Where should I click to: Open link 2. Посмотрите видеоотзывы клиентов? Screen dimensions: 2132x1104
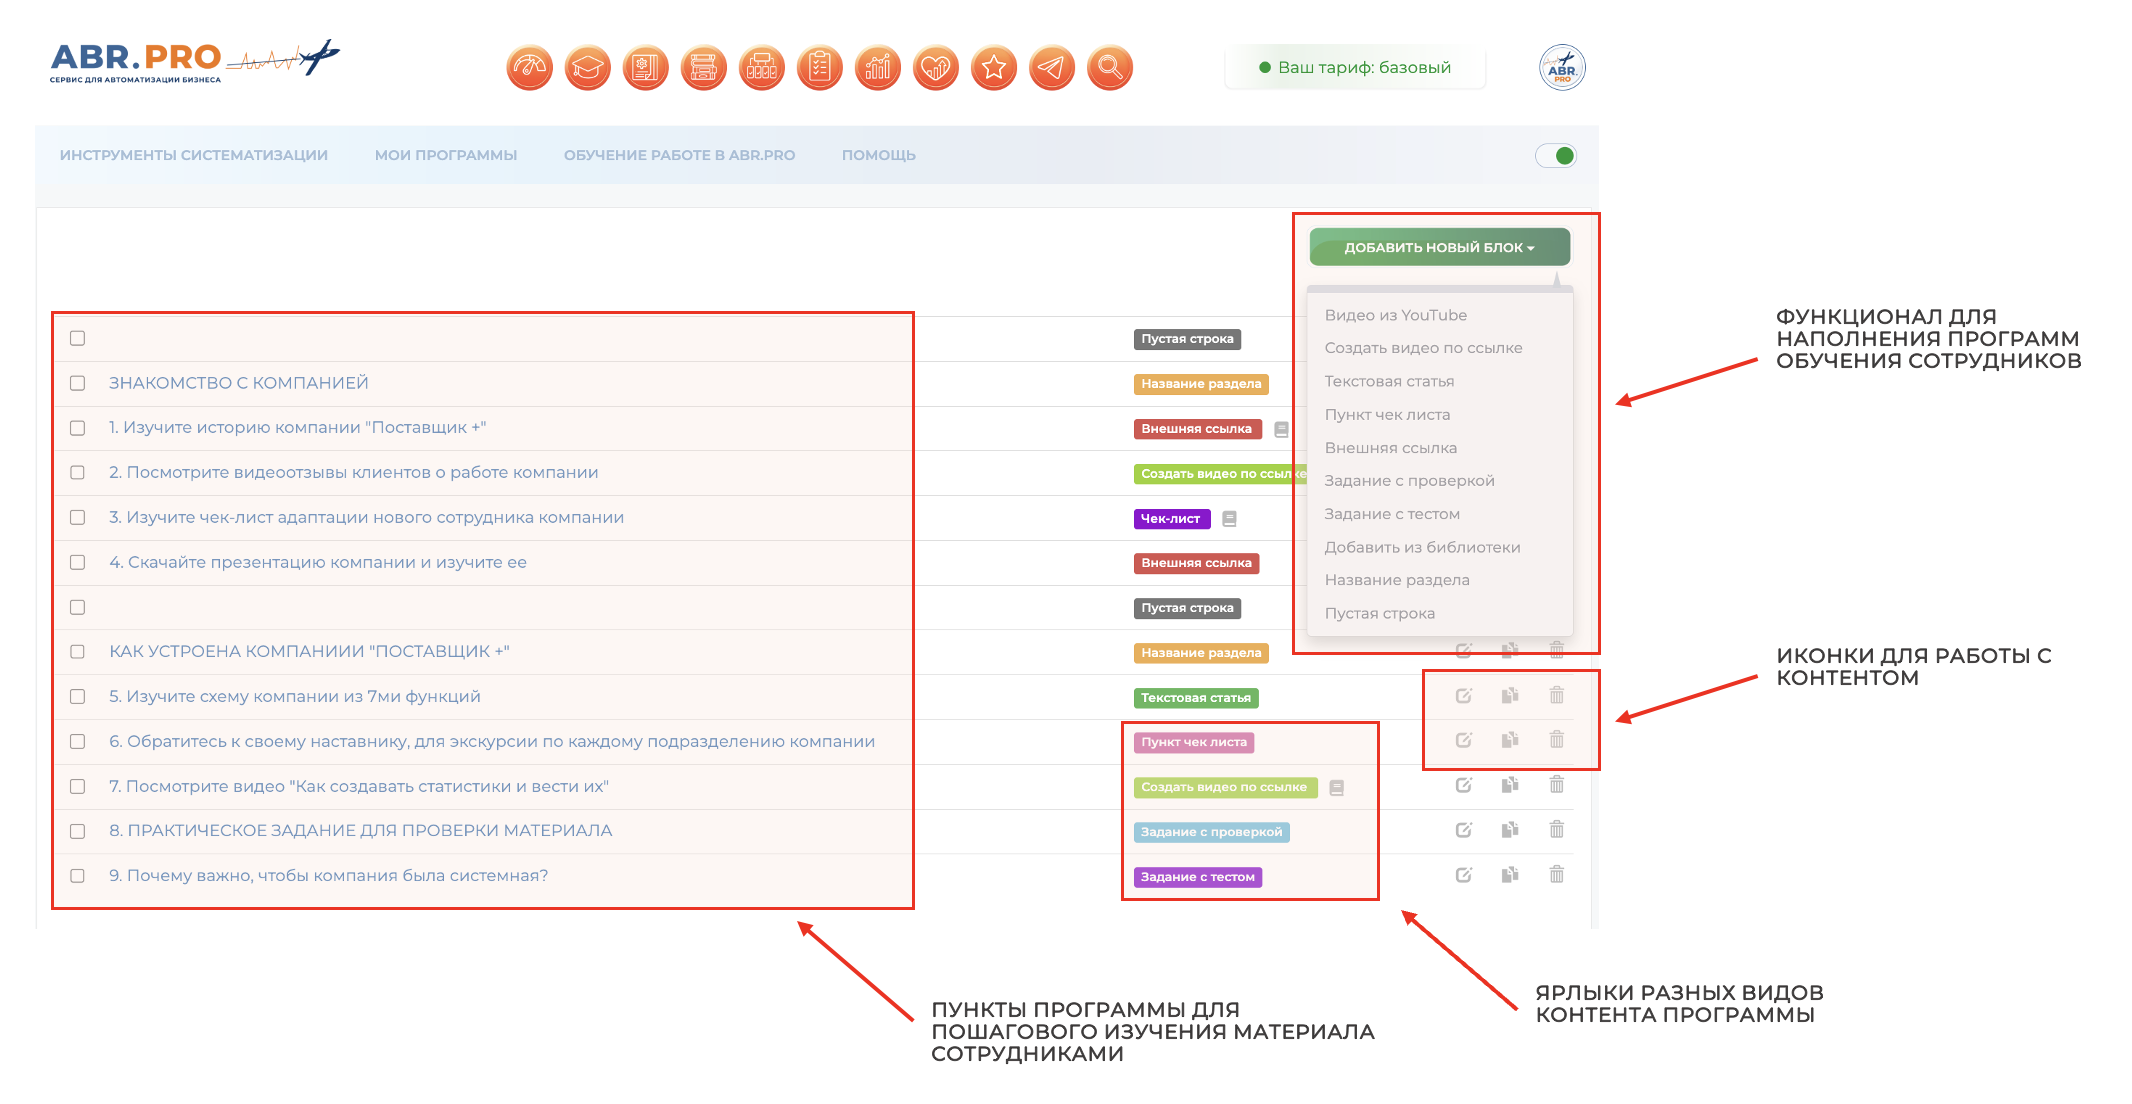354,472
